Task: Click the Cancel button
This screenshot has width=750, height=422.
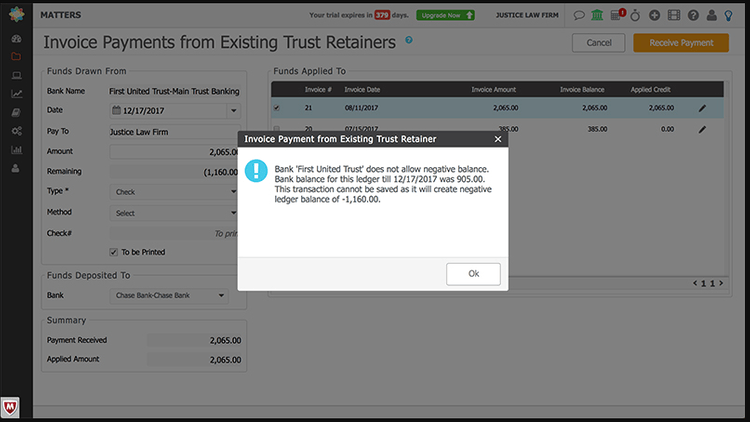Action: pyautogui.click(x=598, y=43)
